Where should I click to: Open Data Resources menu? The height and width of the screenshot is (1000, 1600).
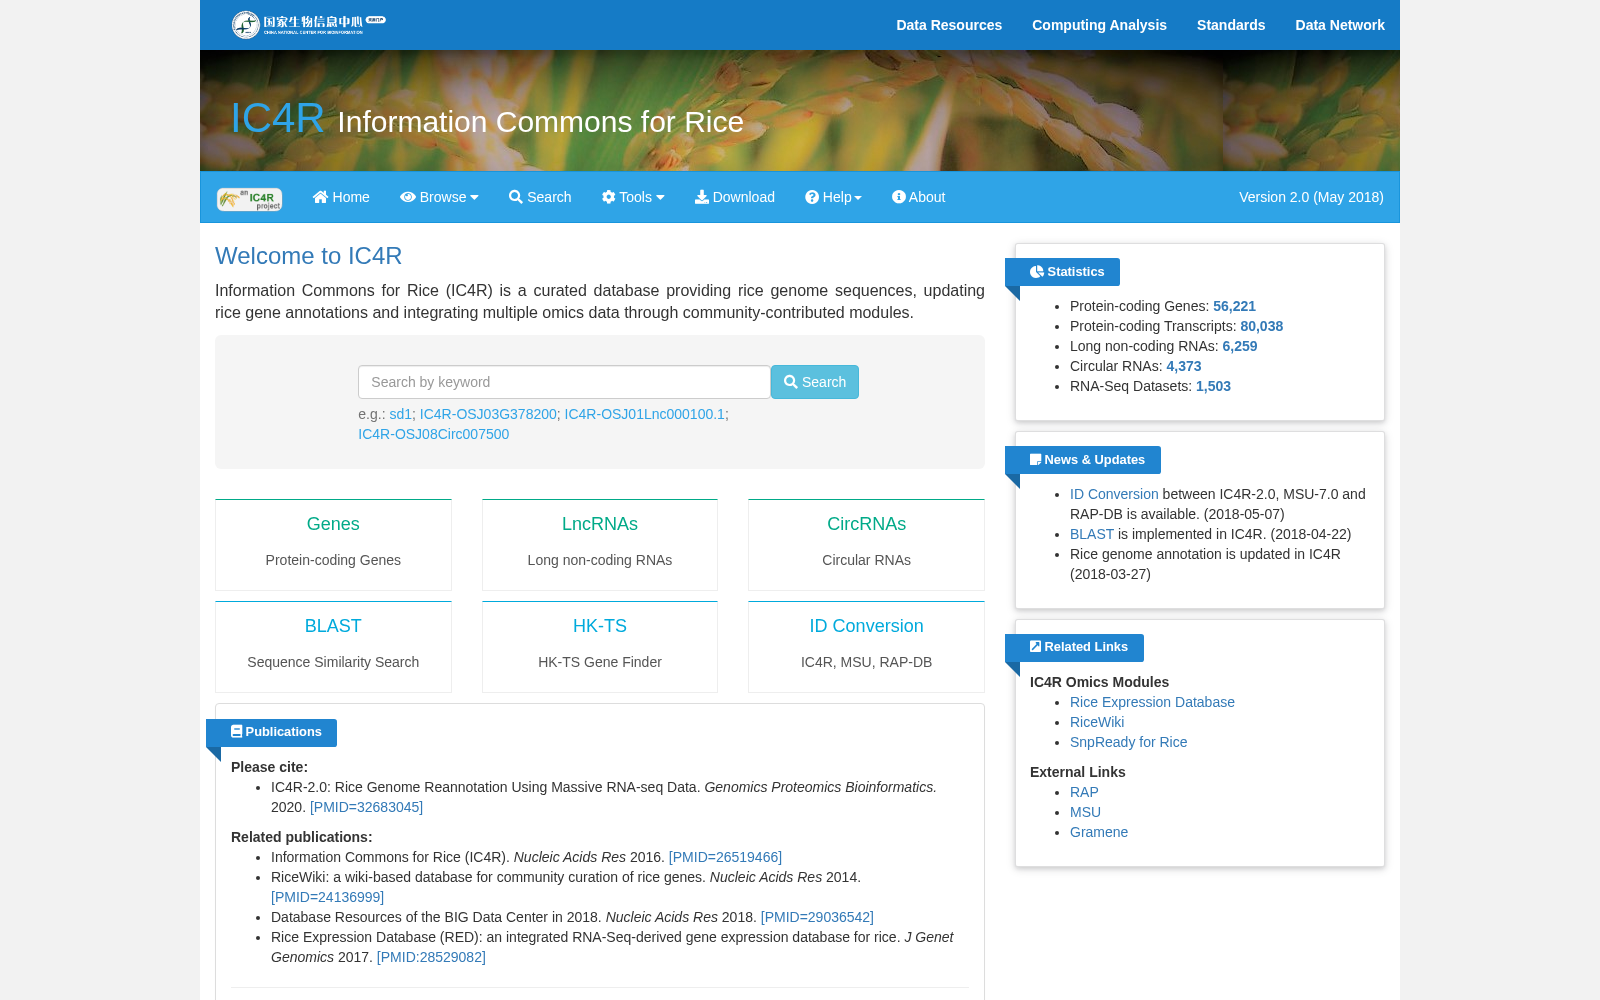949,25
